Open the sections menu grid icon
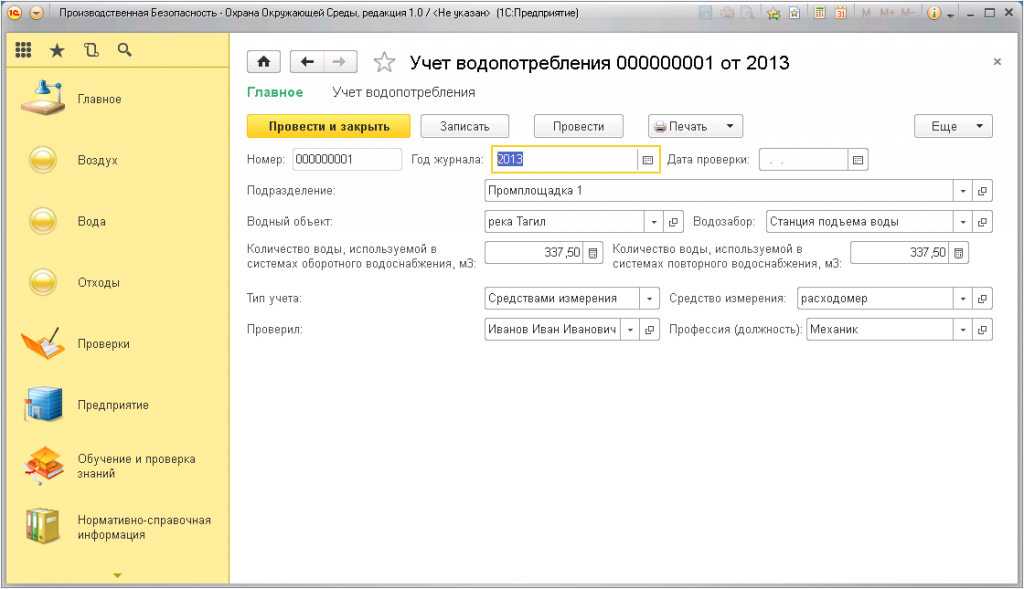Viewport: 1024px width, 589px height. (24, 50)
